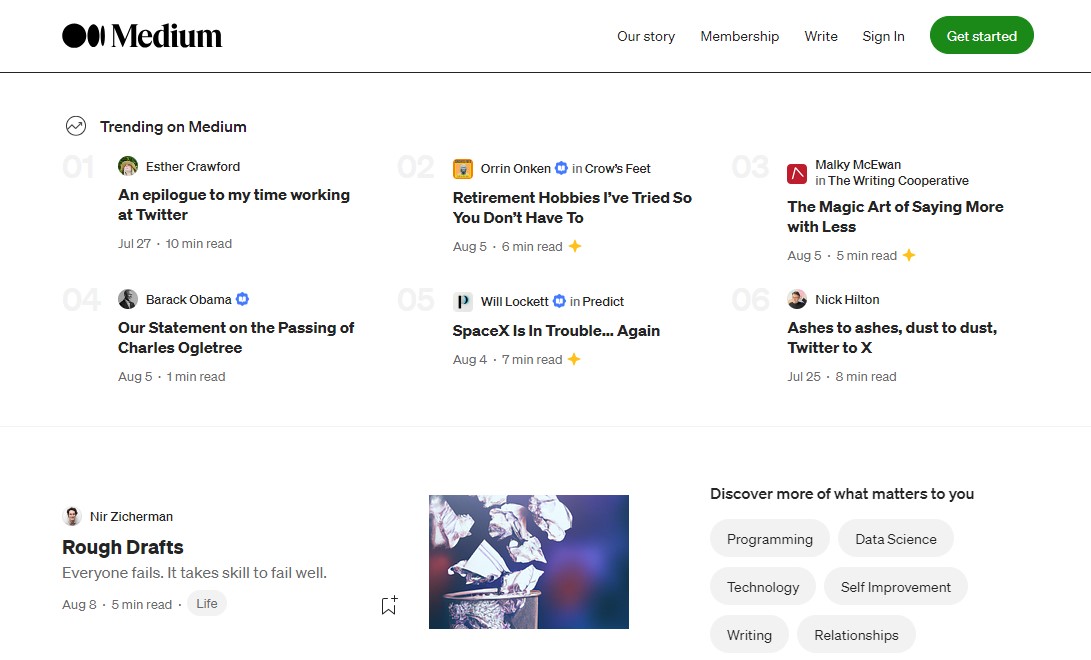The width and height of the screenshot is (1091, 660).
Task: Click author name Barack Obama
Action: [189, 299]
